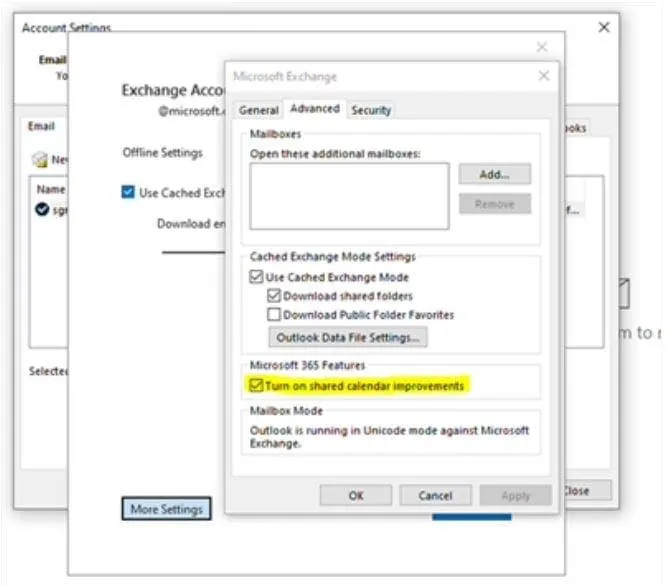Close the Microsoft Exchange dialog
This screenshot has height=586, width=670.
(544, 76)
